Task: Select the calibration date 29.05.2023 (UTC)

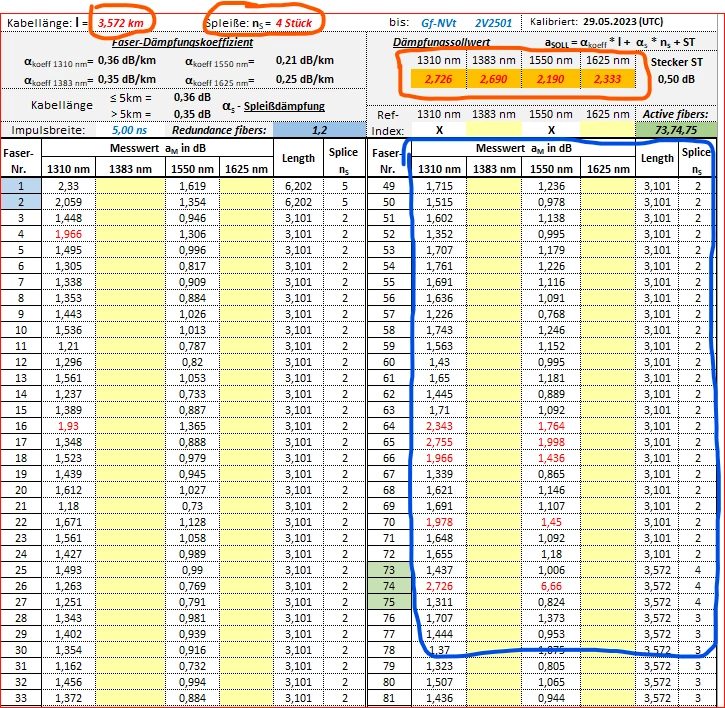Action: point(623,22)
